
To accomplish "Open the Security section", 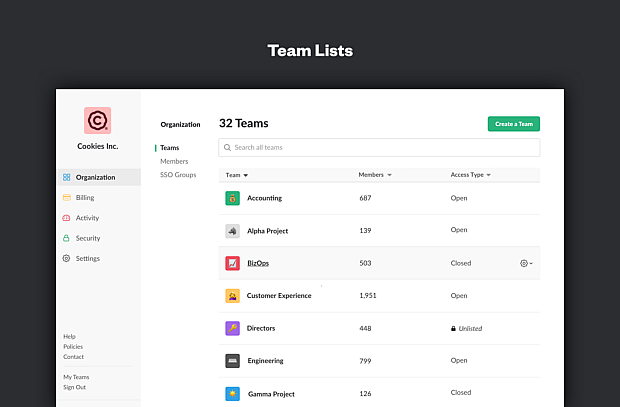I will (x=88, y=238).
